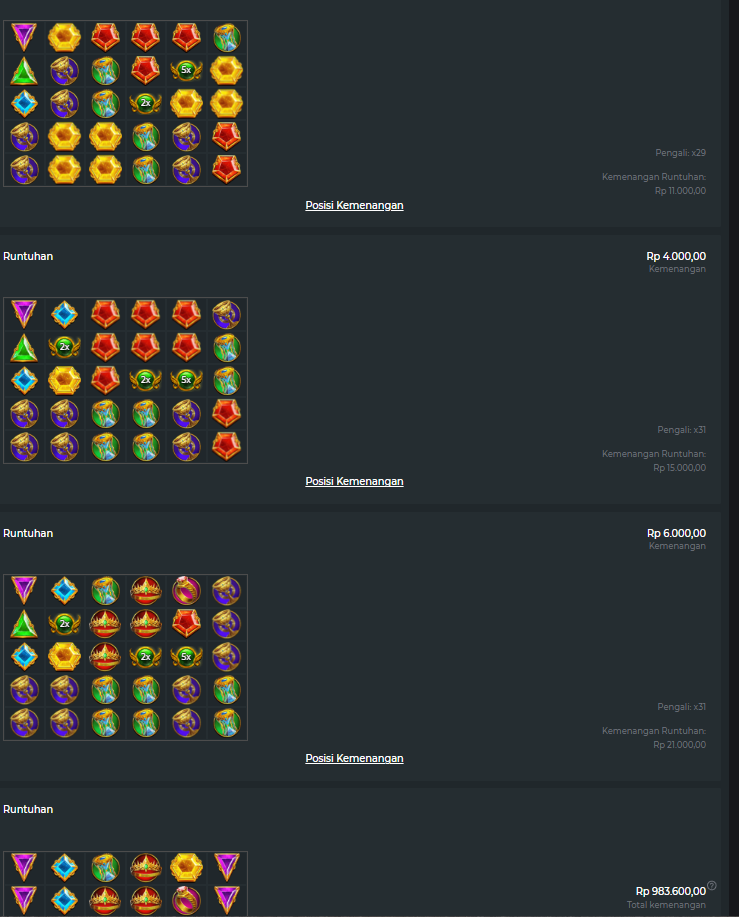Click the blue diamond gem in Pengali x29 grid
The width and height of the screenshot is (739, 917).
tap(24, 104)
